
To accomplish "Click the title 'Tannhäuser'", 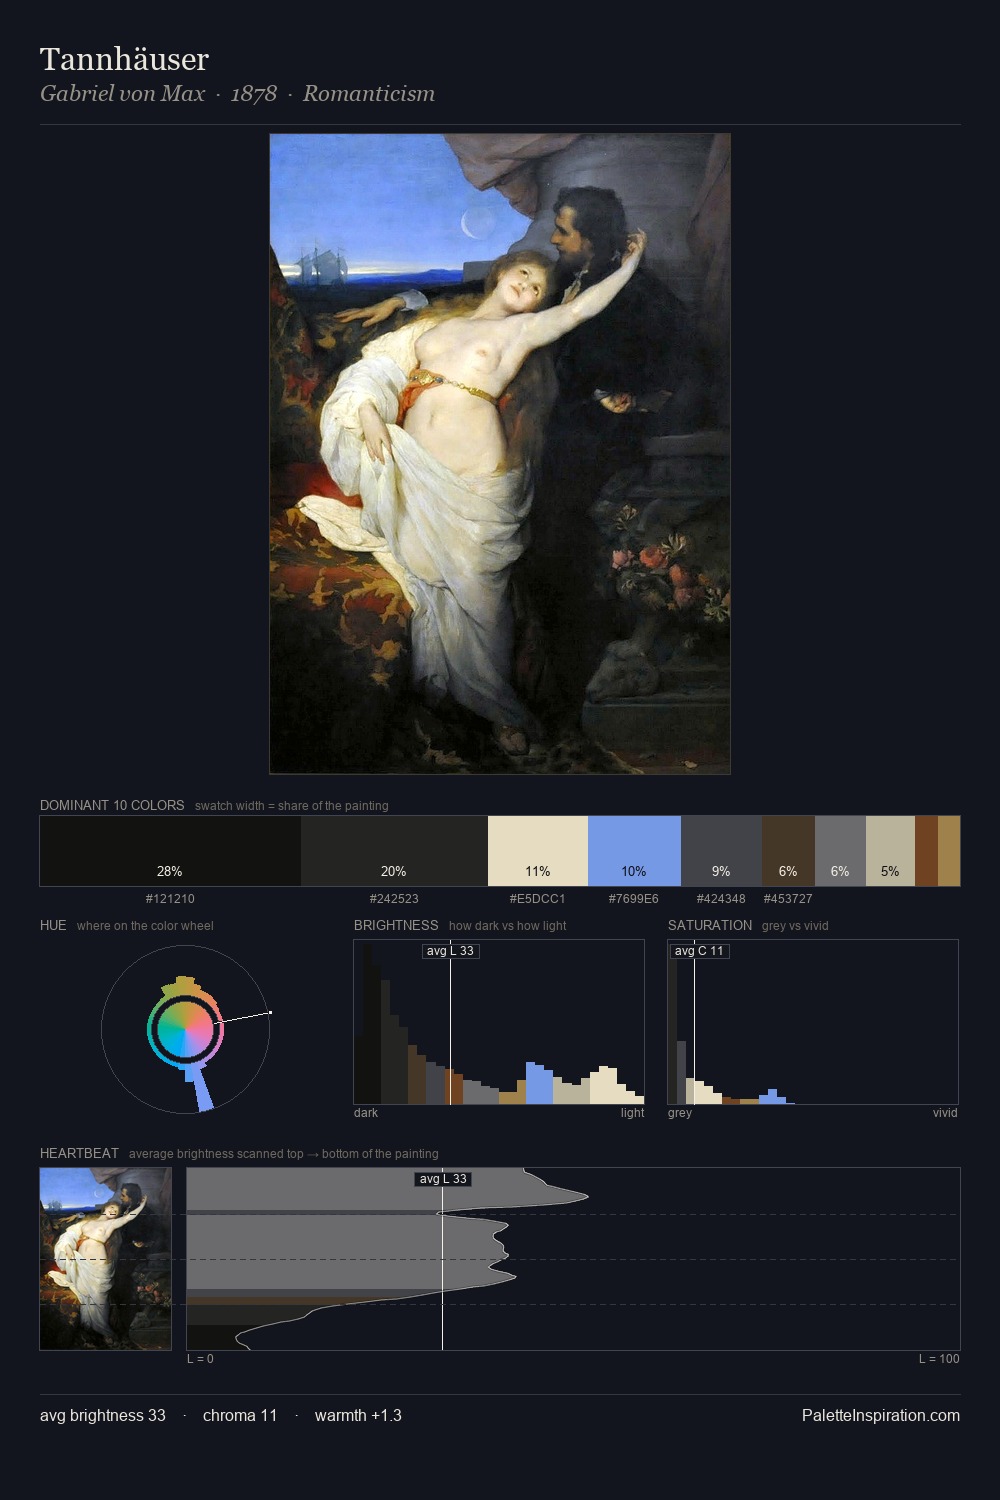I will click(x=124, y=59).
